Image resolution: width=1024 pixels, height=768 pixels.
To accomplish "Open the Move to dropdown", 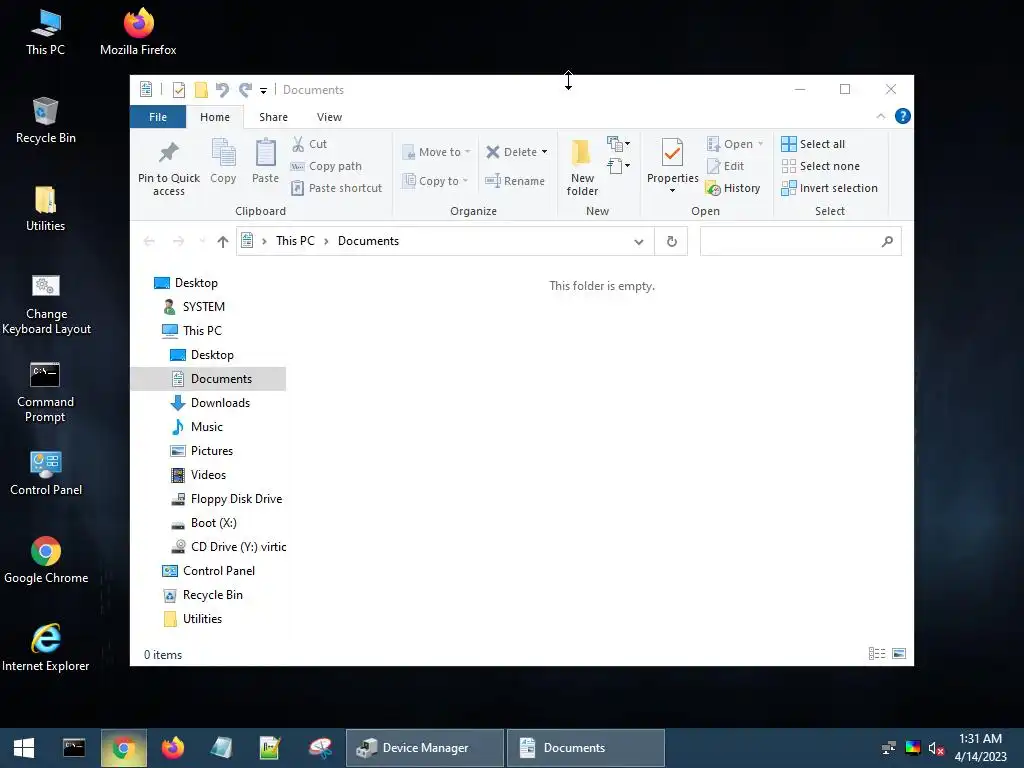I will point(436,152).
